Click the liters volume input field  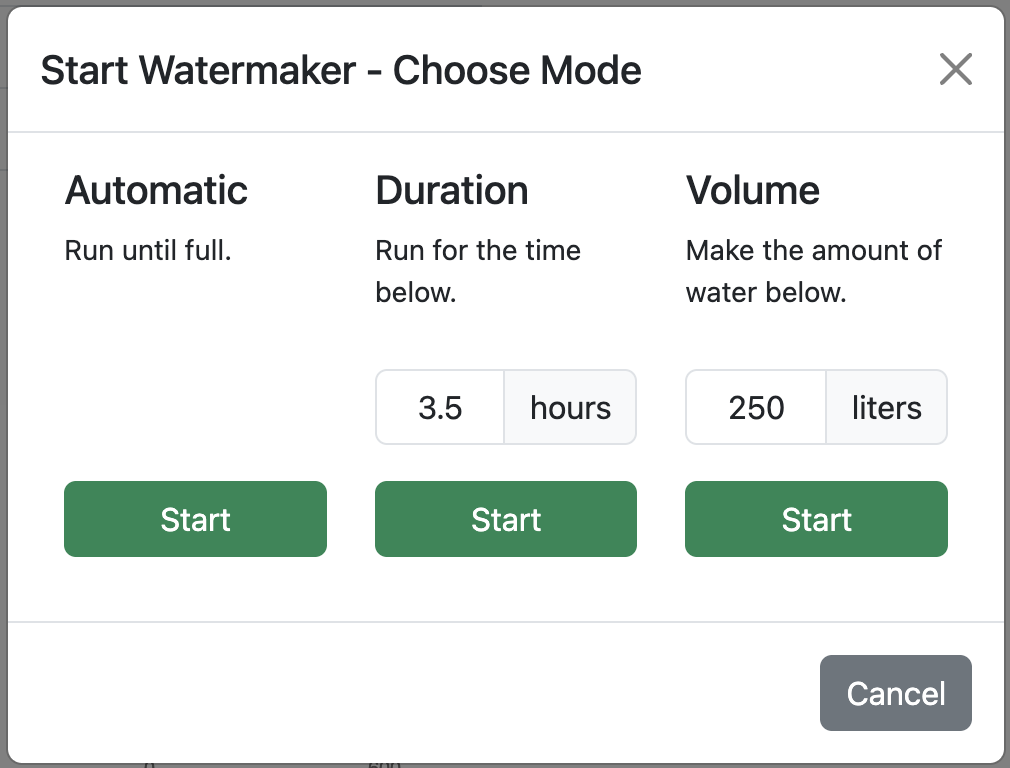754,407
